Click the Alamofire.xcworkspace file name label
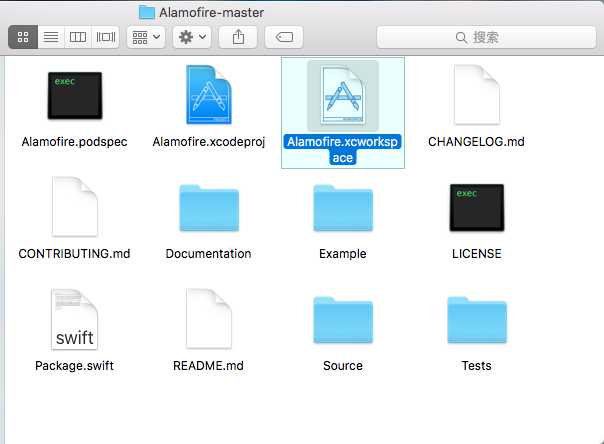The width and height of the screenshot is (604, 444). (x=343, y=150)
